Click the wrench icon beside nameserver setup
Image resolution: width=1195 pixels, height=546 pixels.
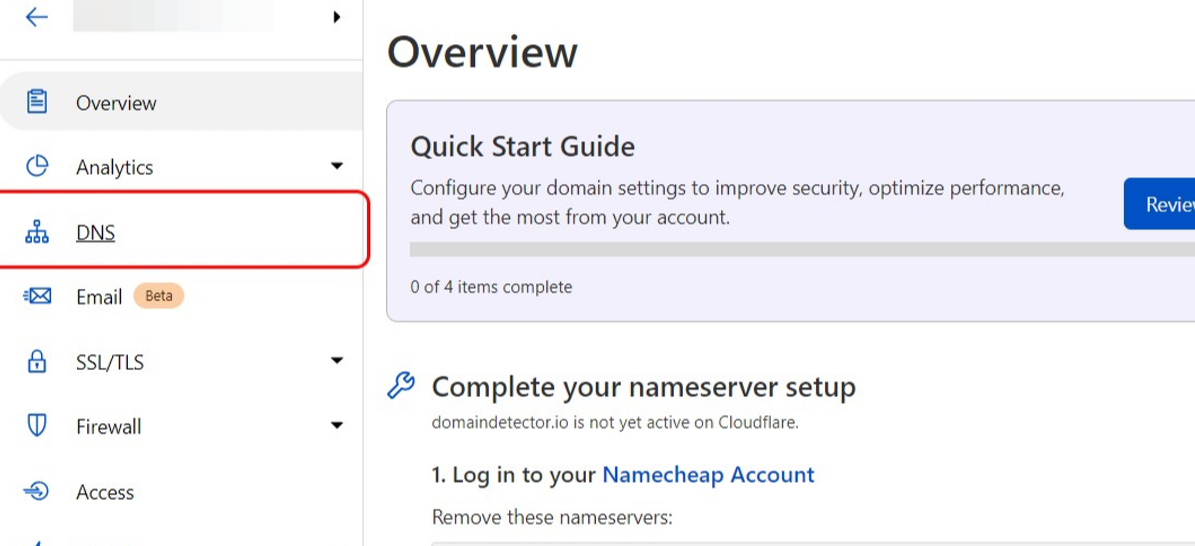pos(401,386)
